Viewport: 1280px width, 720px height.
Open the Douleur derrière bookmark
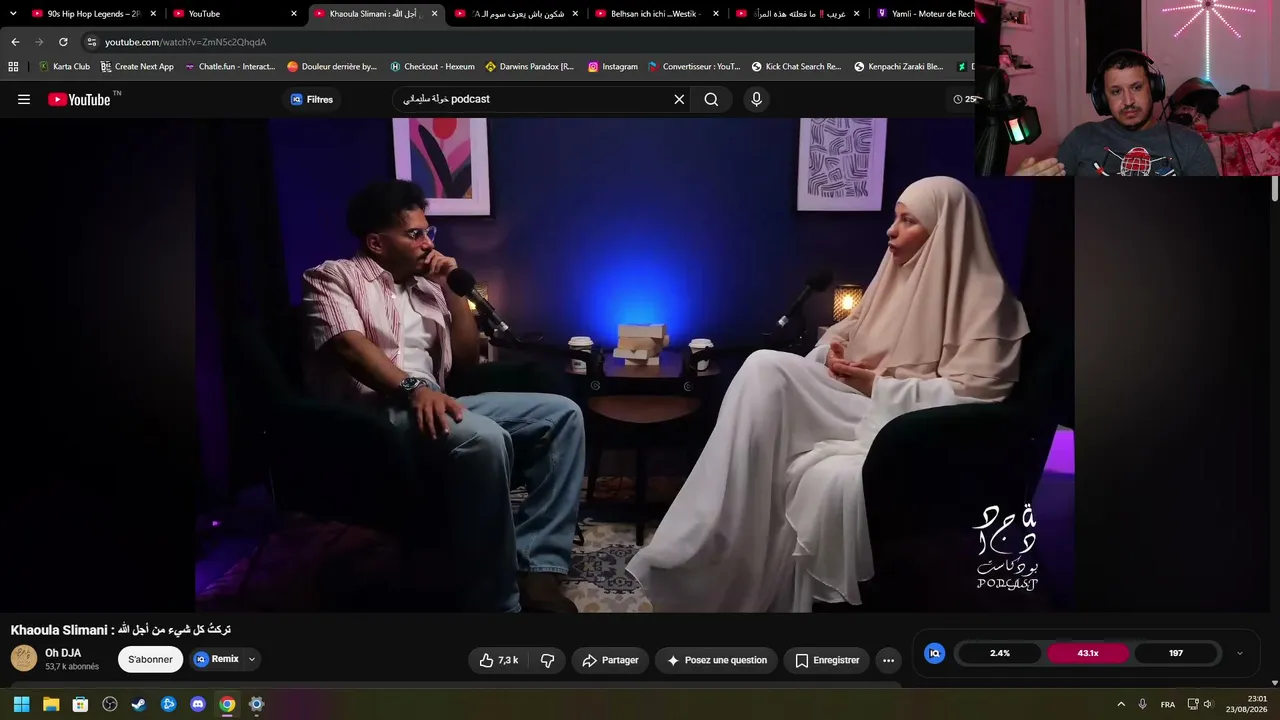click(332, 67)
